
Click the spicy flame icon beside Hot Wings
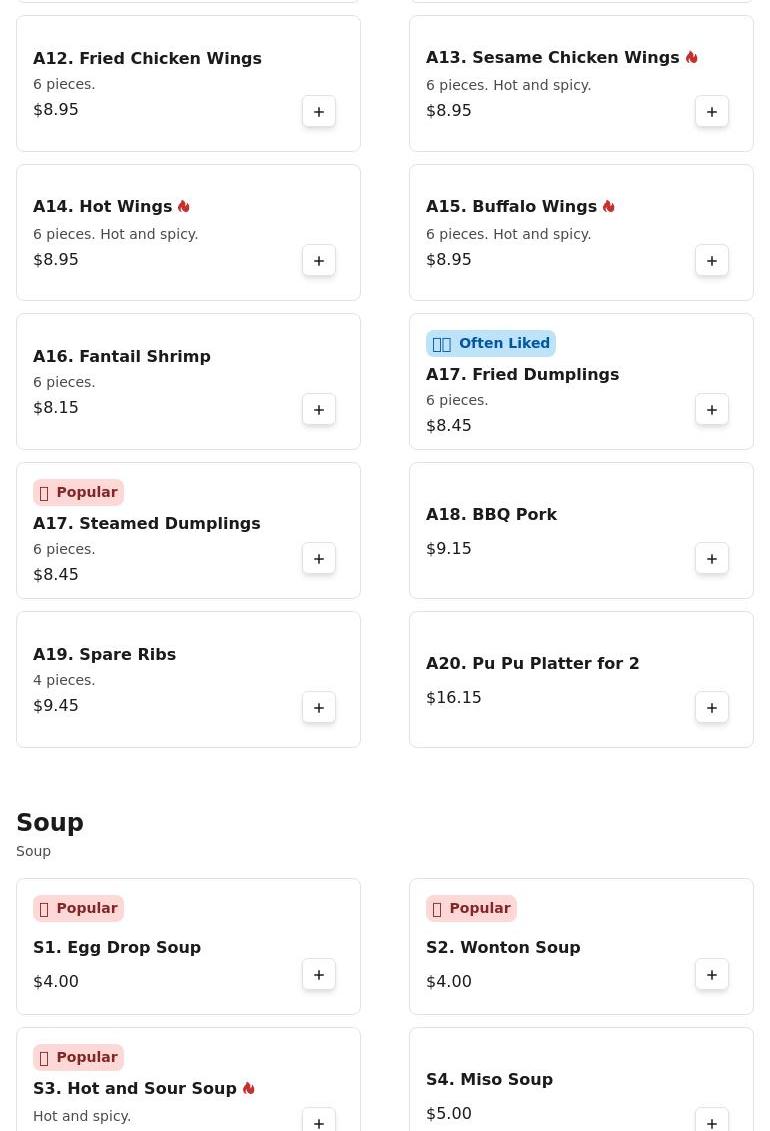pyautogui.click(x=184, y=206)
